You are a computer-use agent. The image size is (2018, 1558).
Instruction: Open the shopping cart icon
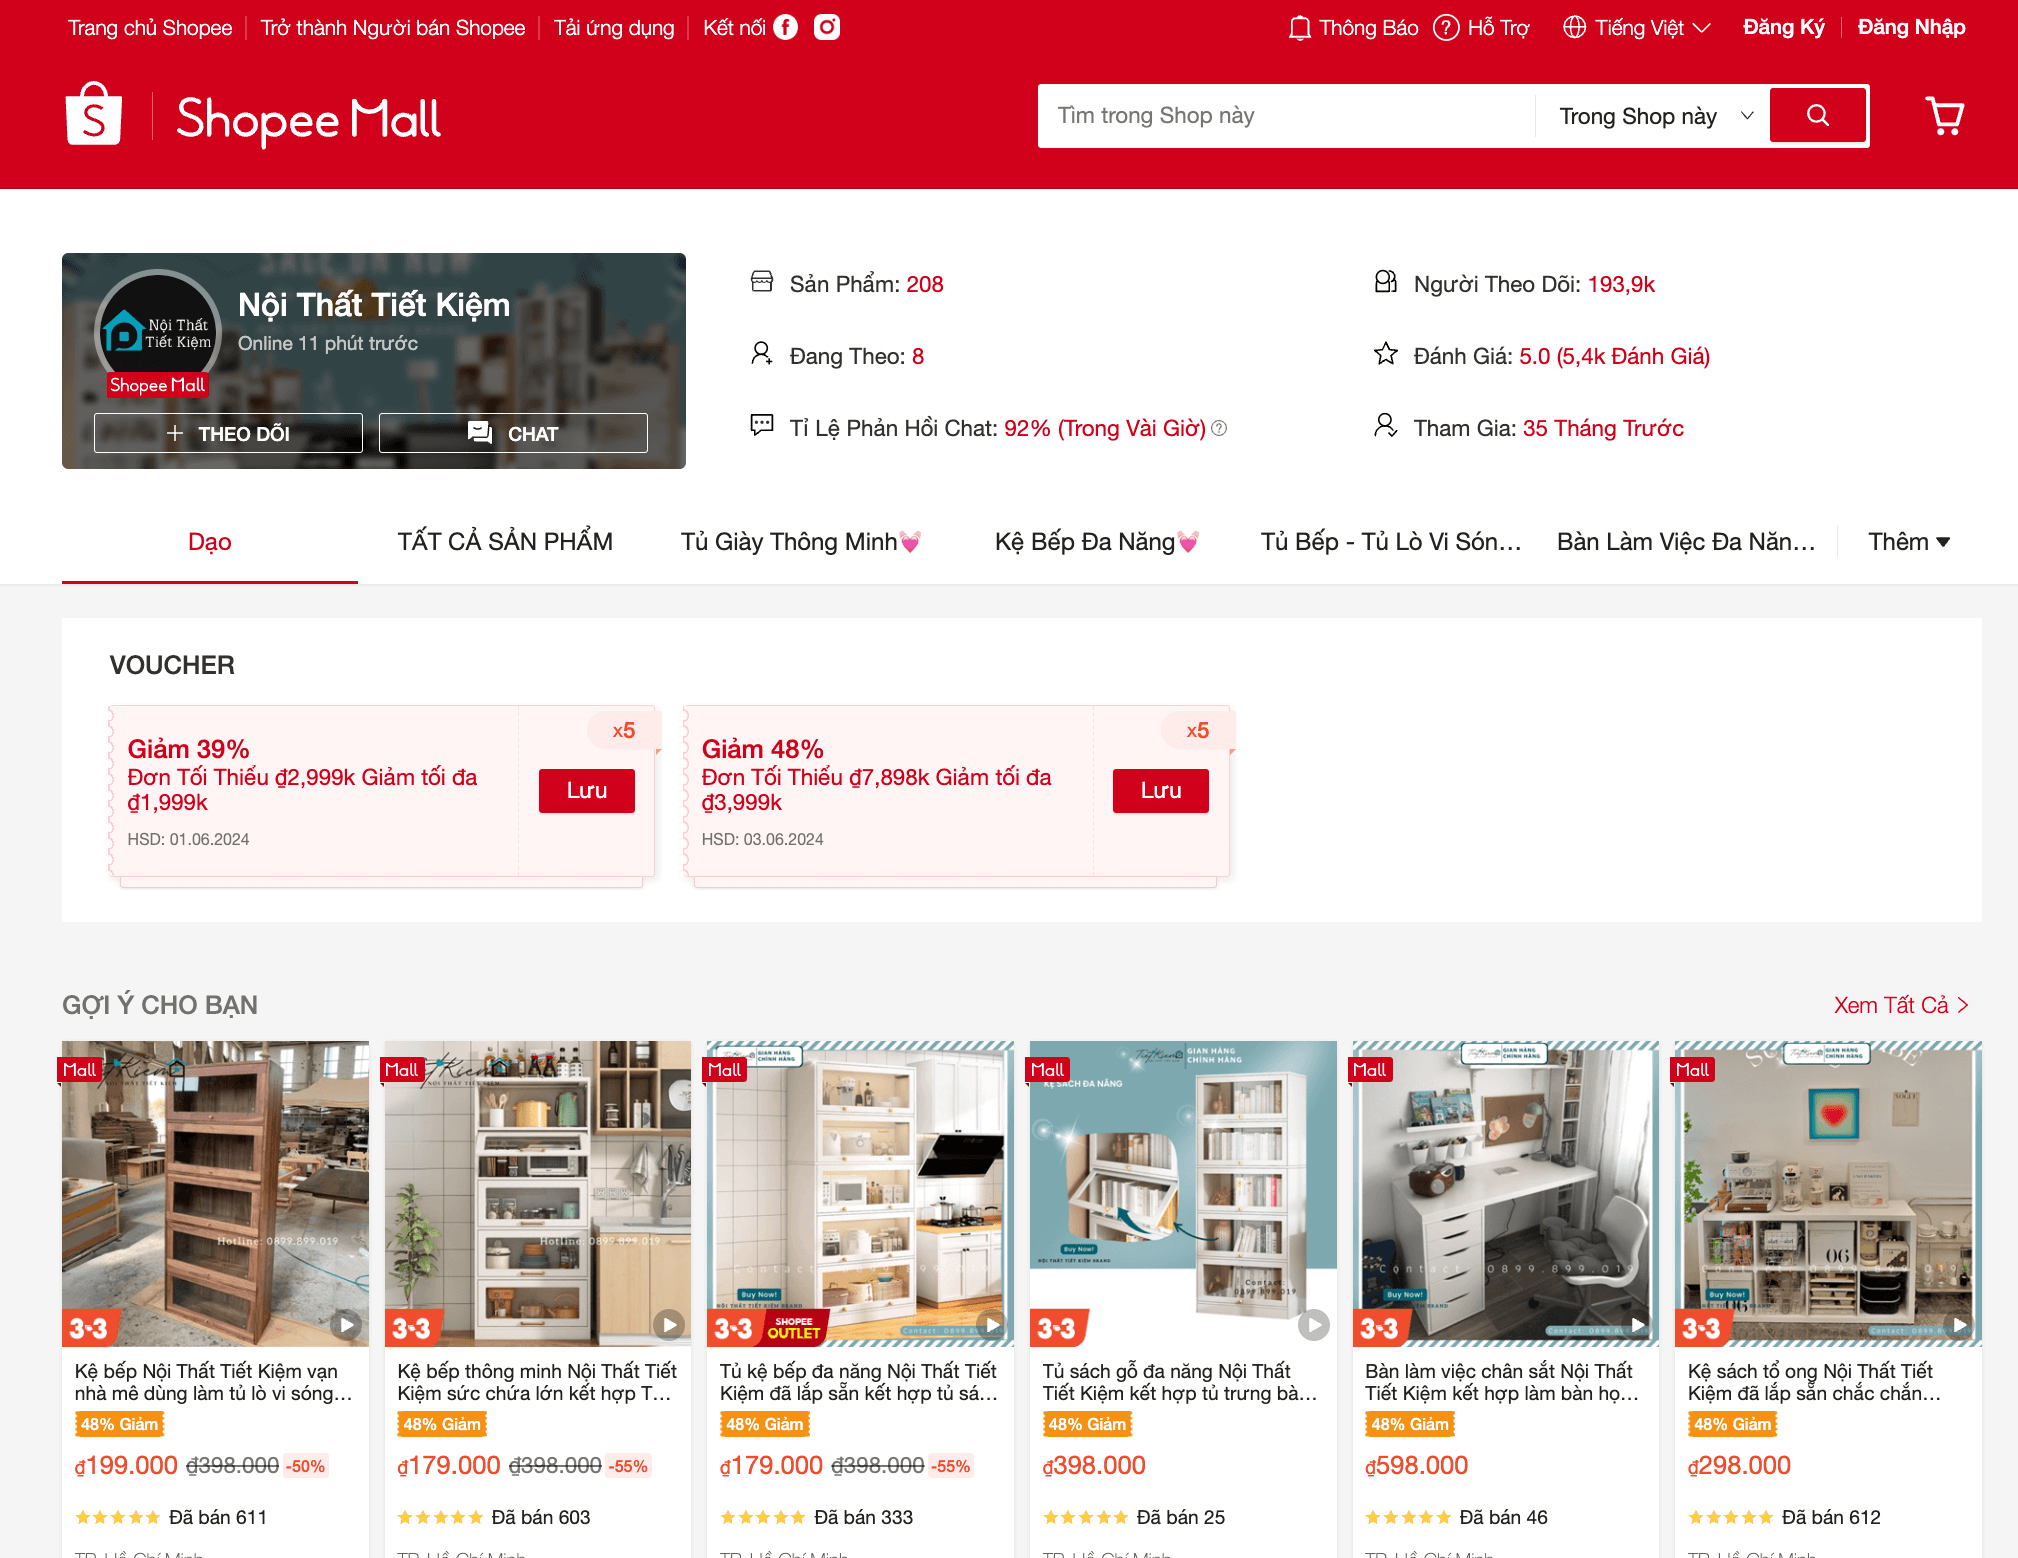coord(1944,116)
